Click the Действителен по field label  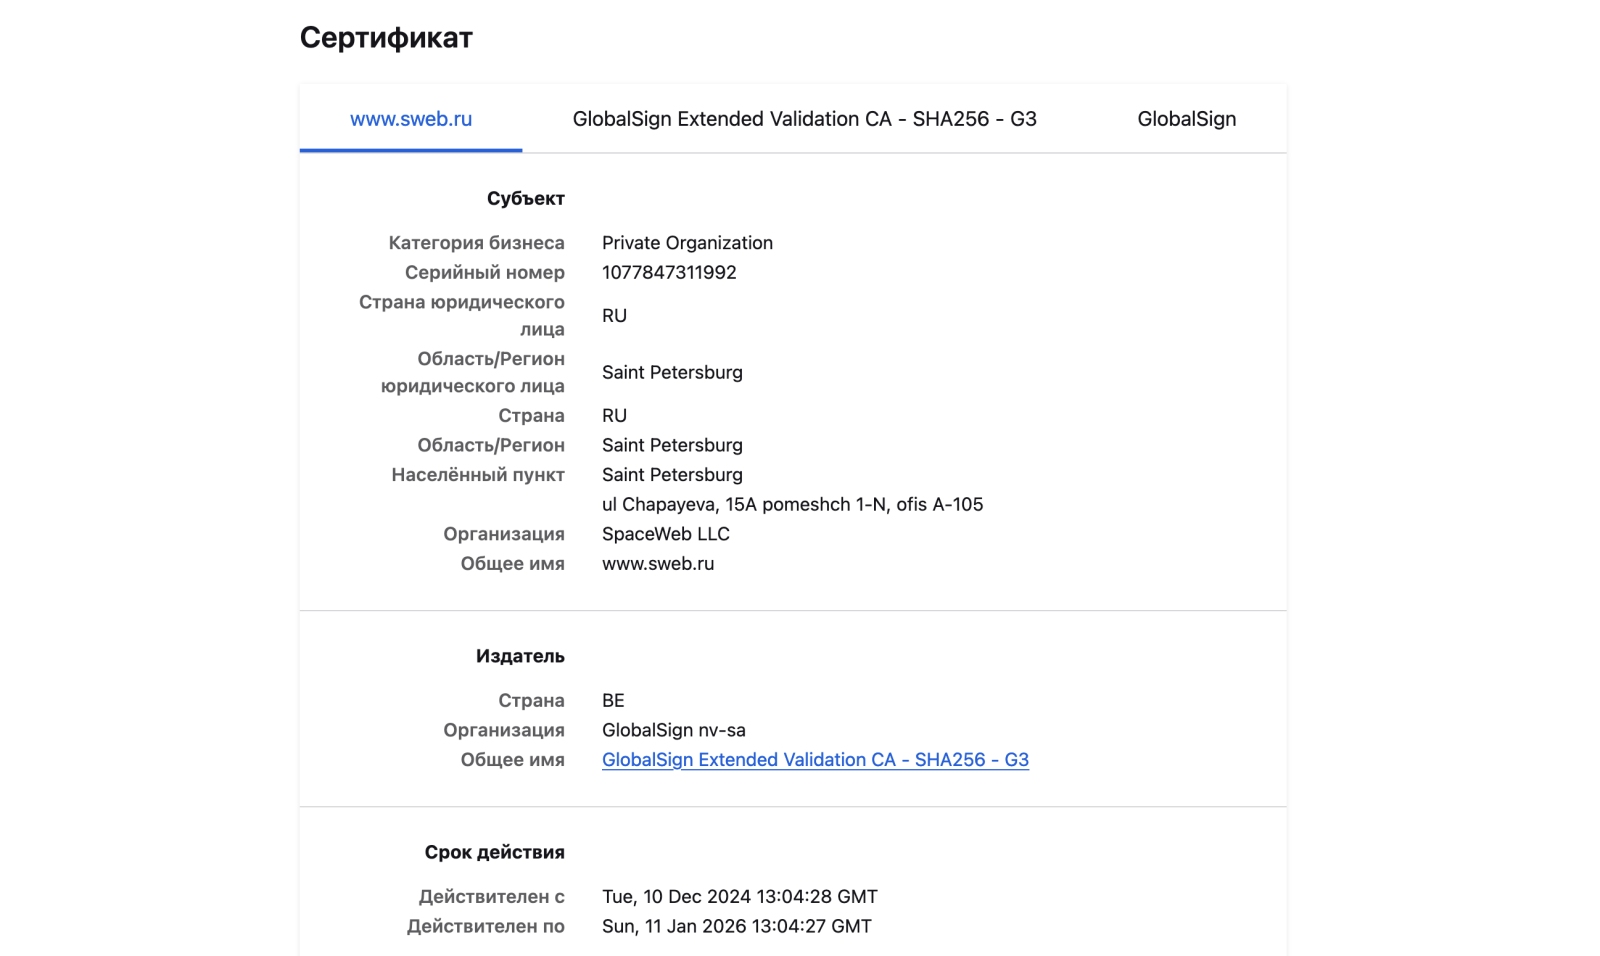(485, 927)
